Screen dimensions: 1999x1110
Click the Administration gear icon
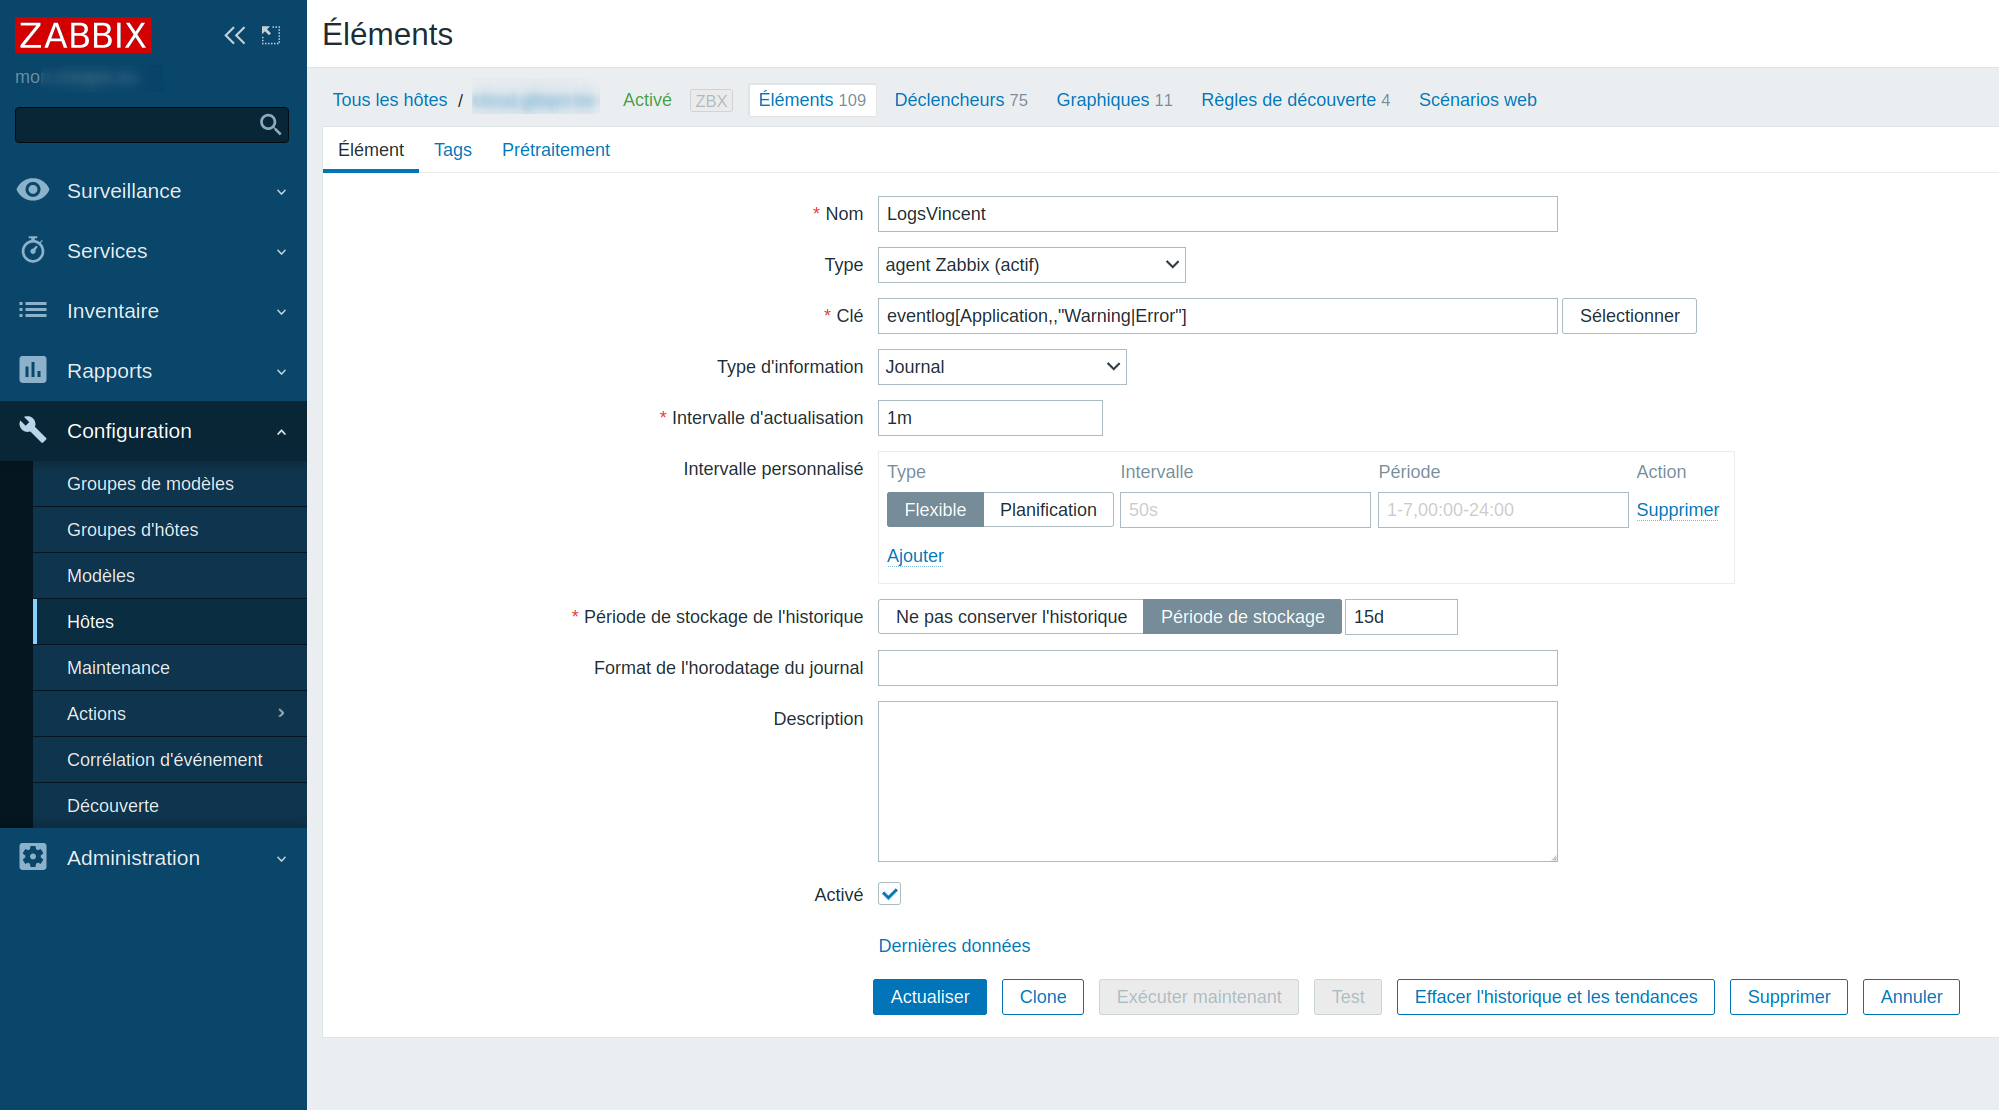(33, 857)
